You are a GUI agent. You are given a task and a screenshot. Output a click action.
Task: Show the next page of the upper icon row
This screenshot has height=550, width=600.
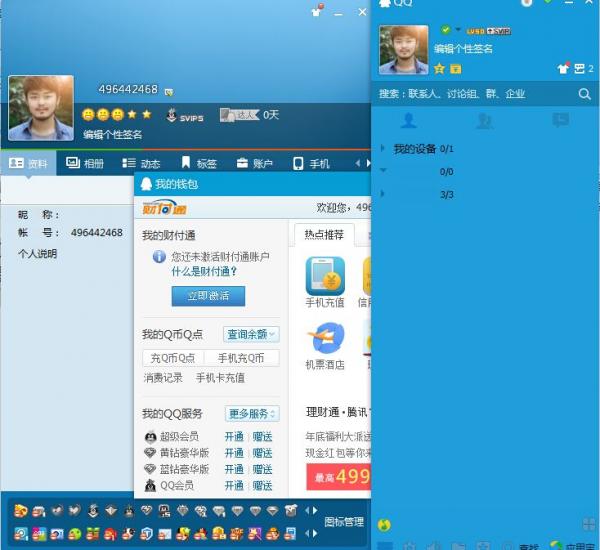pos(315,511)
